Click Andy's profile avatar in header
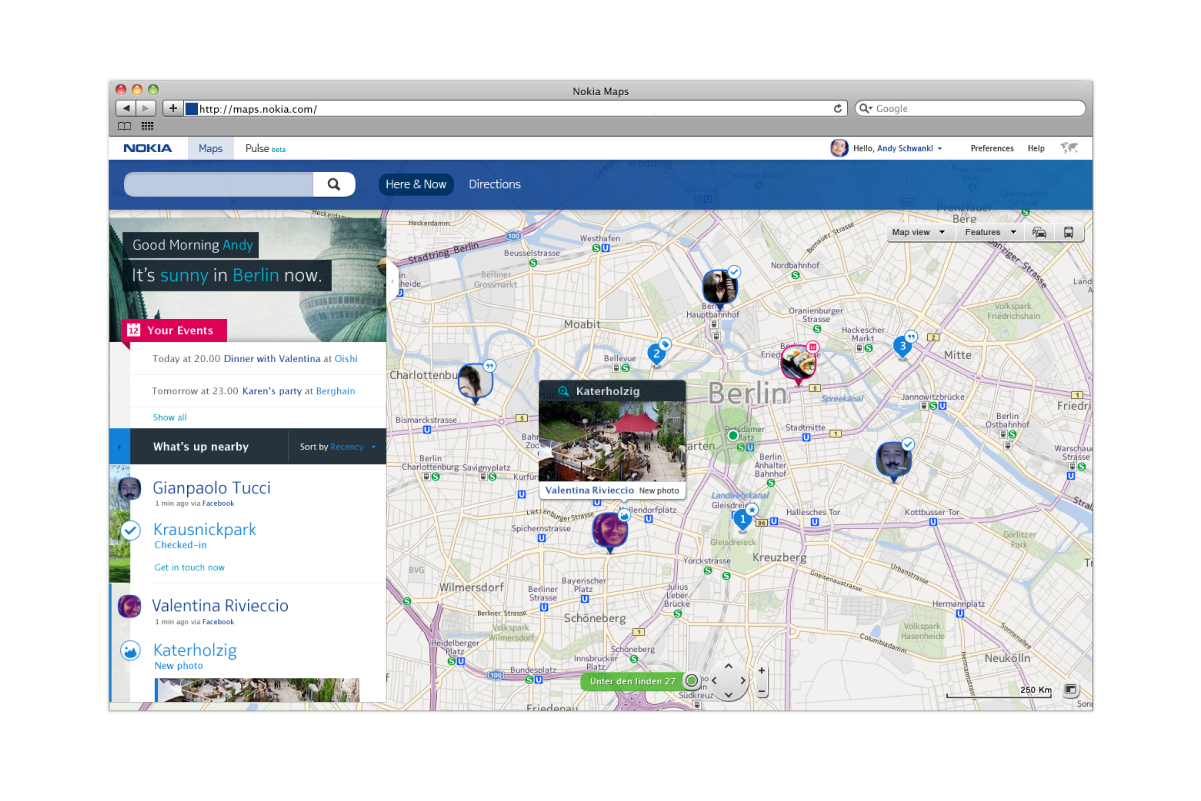The height and width of the screenshot is (801, 1201). tap(839, 148)
